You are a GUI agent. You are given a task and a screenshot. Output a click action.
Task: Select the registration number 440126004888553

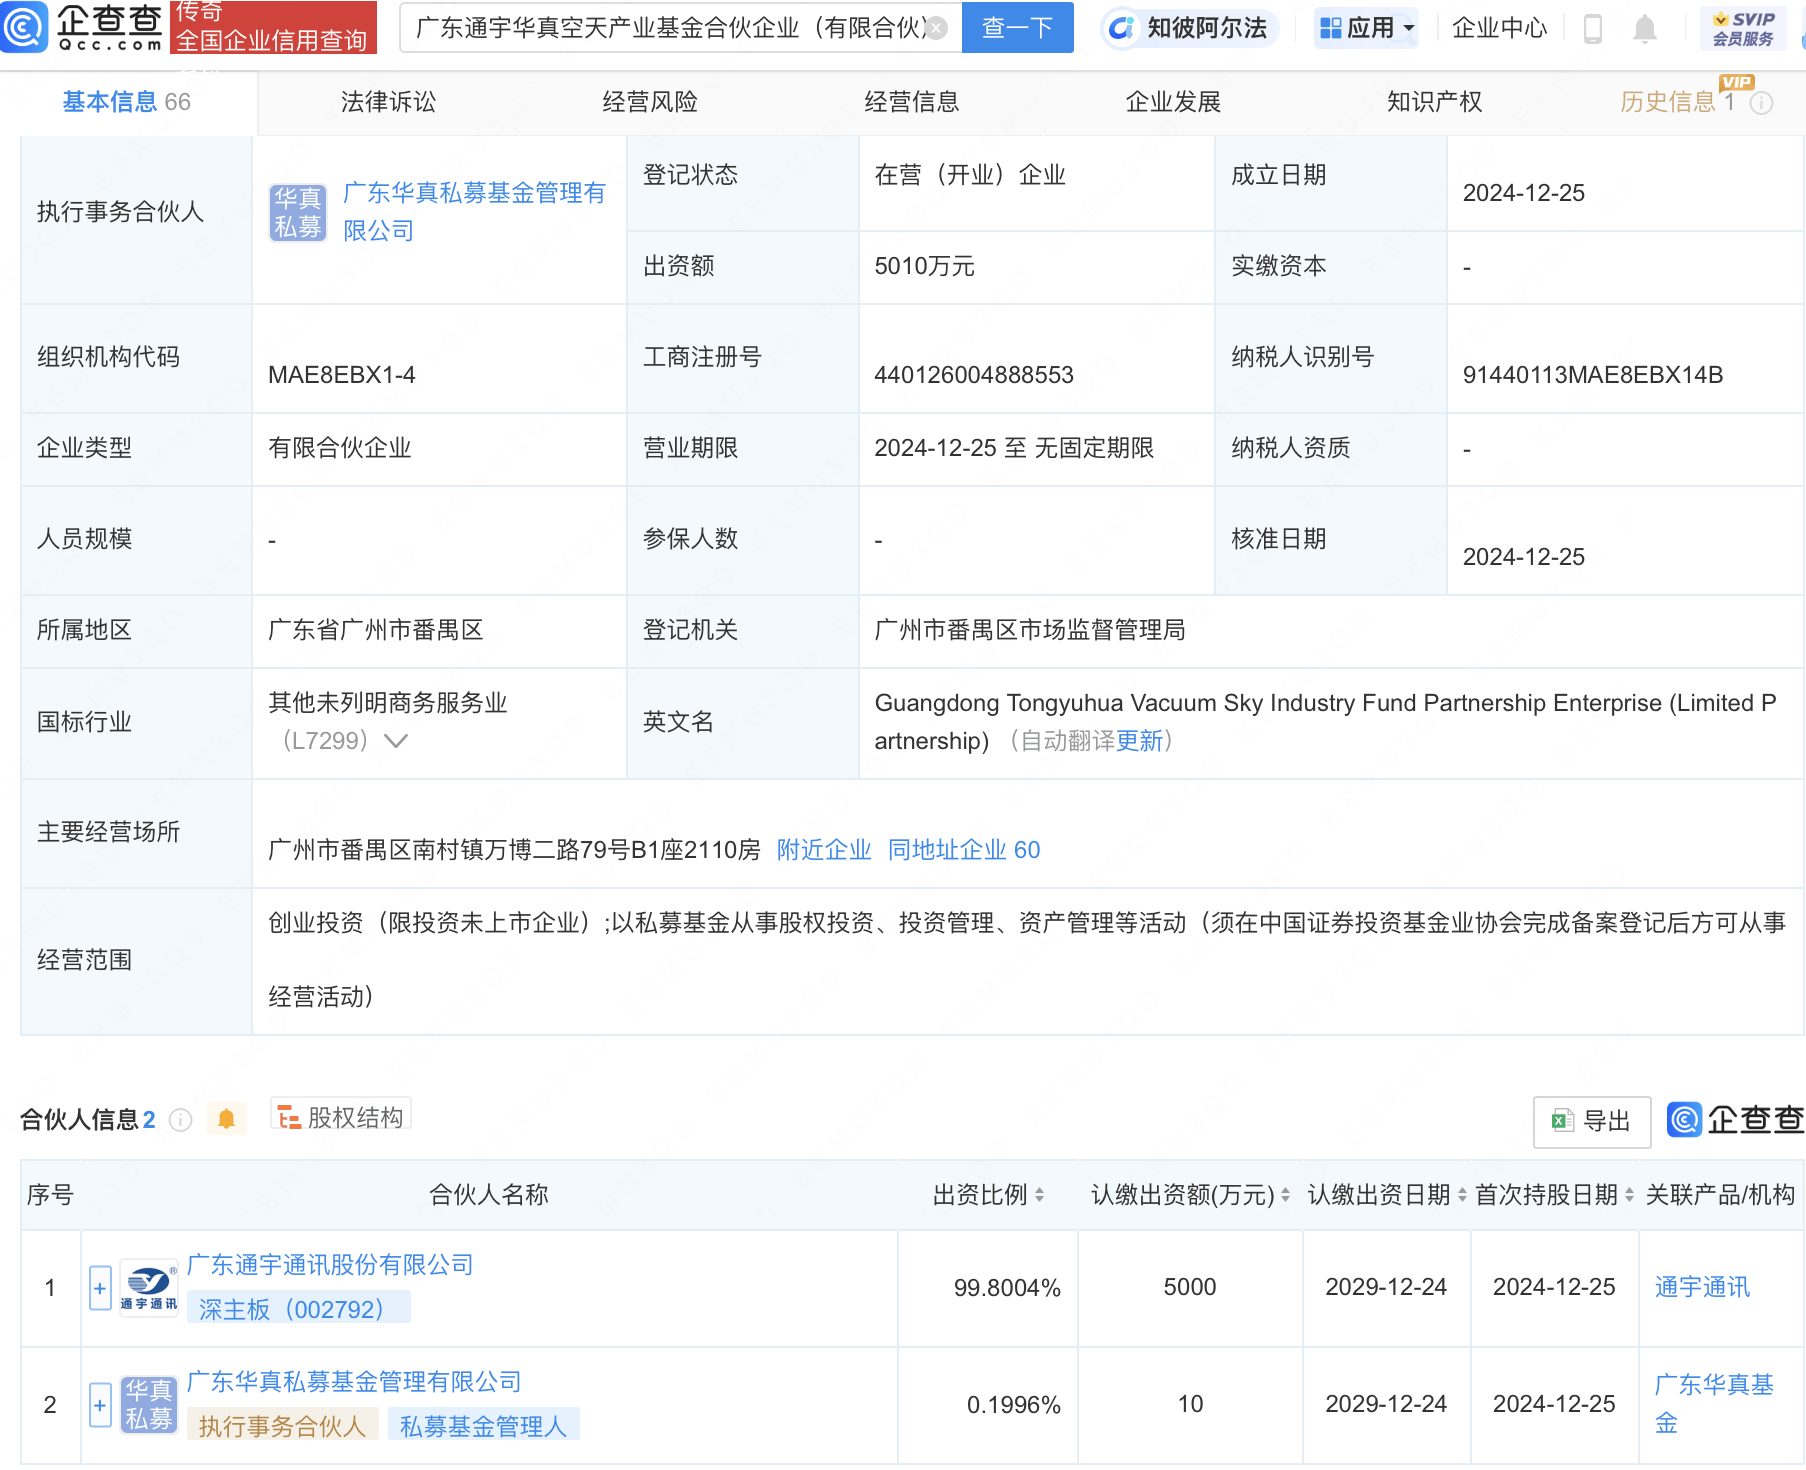pyautogui.click(x=974, y=375)
